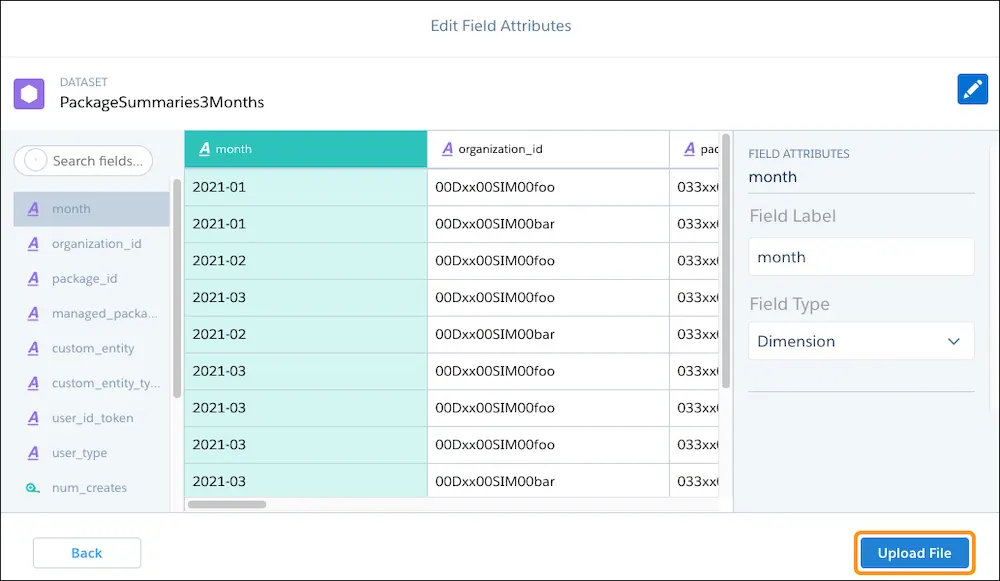Viewport: 1000px width, 581px height.
Task: Click the Edit Field Attributes title
Action: point(501,26)
